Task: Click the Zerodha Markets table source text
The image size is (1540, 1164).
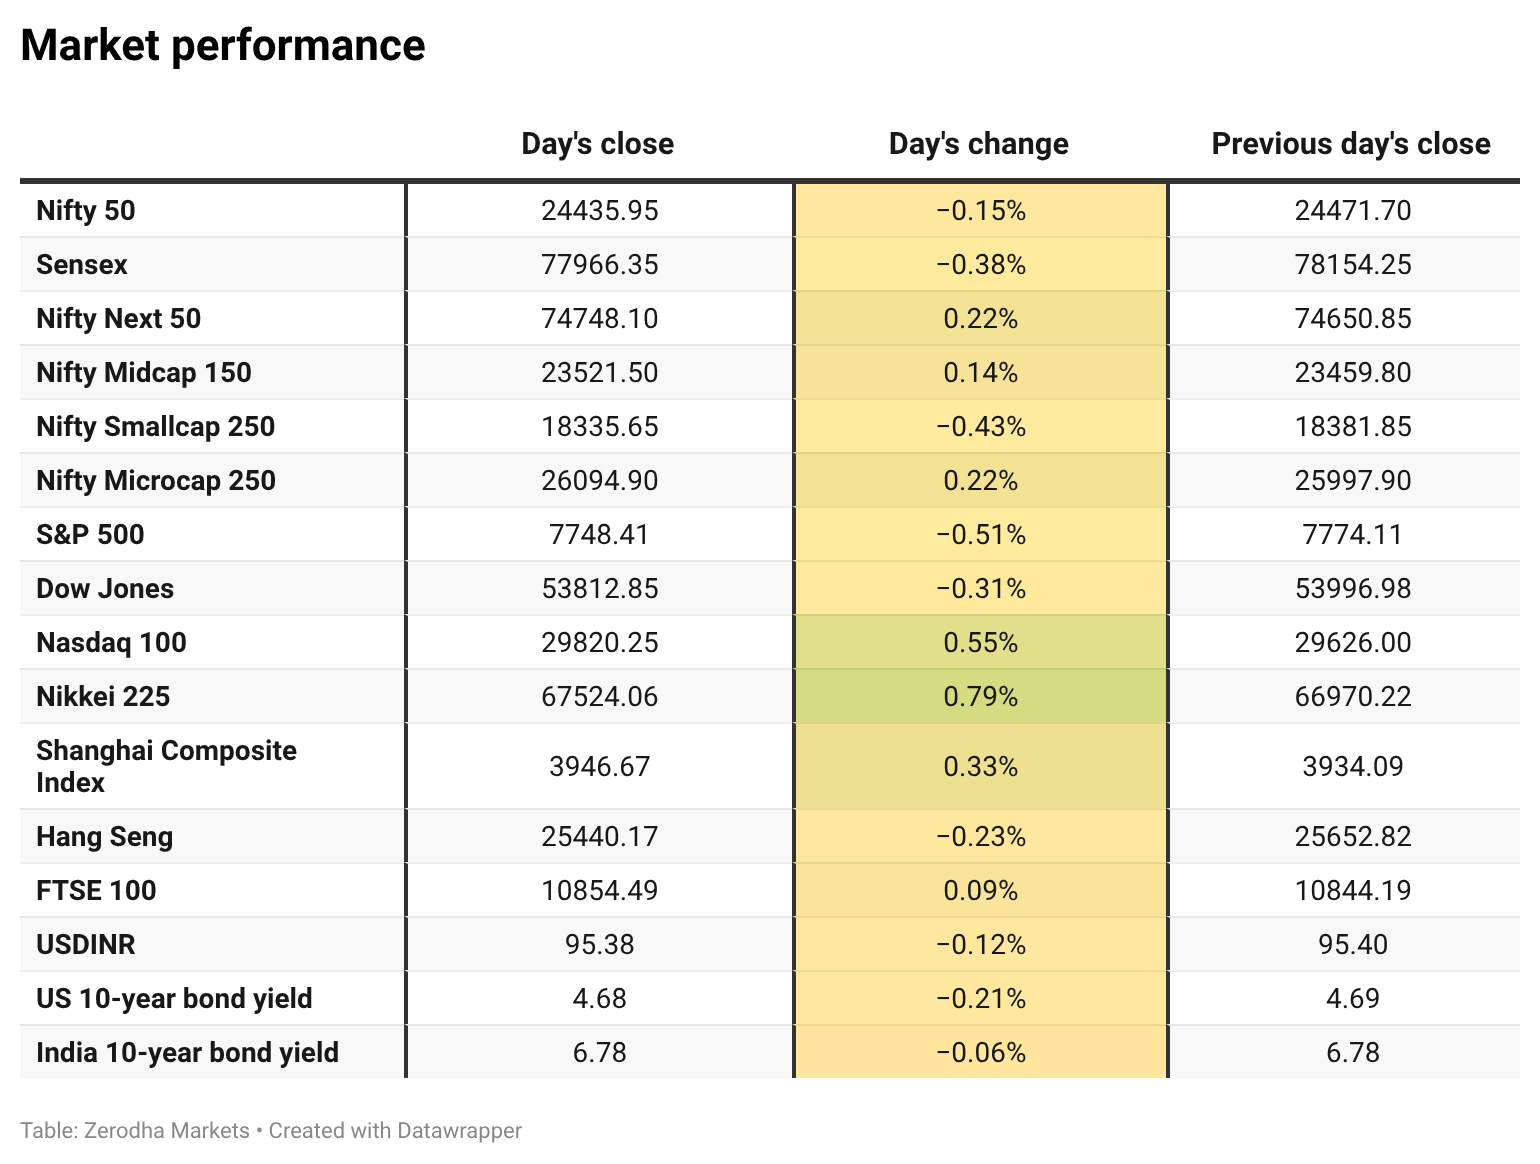Action: tap(167, 1131)
